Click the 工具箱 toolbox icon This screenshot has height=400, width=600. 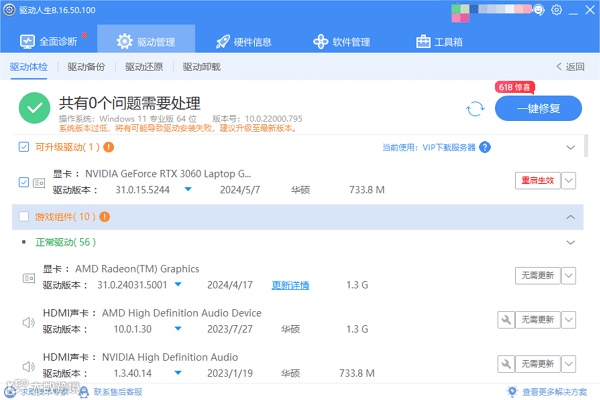click(x=423, y=41)
